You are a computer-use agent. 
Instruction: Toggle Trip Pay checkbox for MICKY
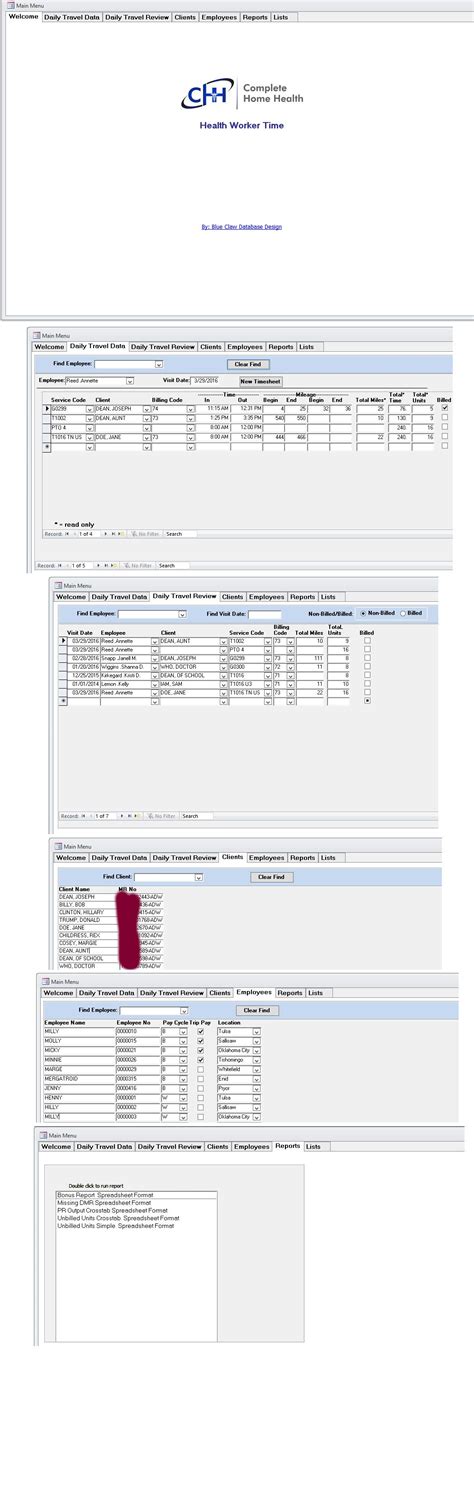point(201,1050)
